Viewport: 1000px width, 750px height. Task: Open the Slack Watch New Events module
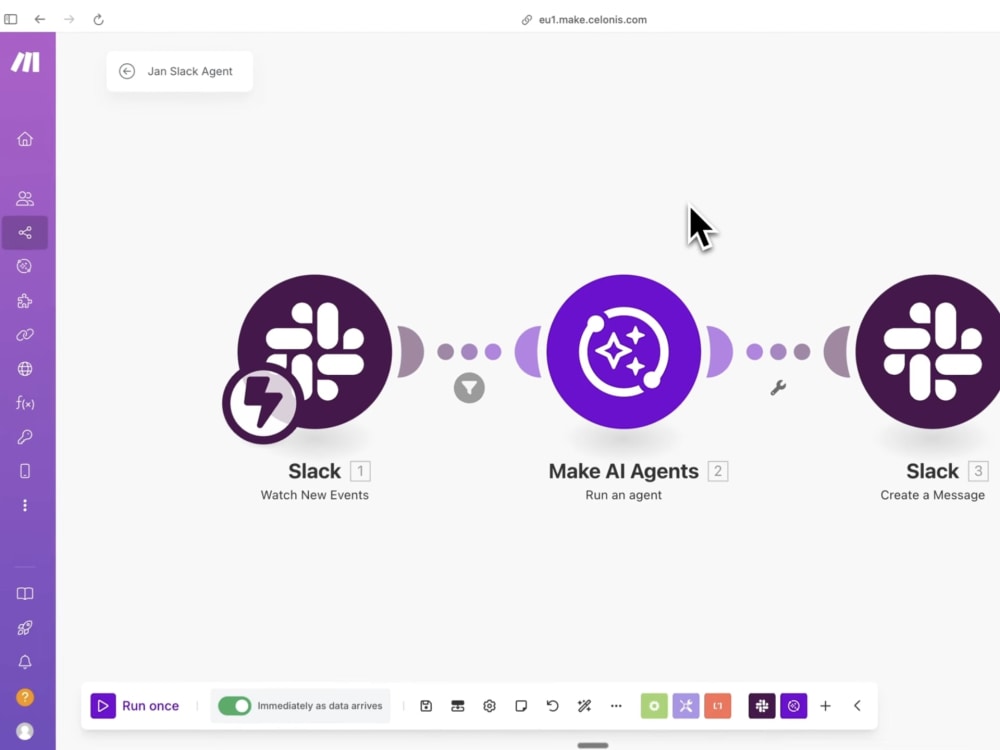click(x=315, y=351)
